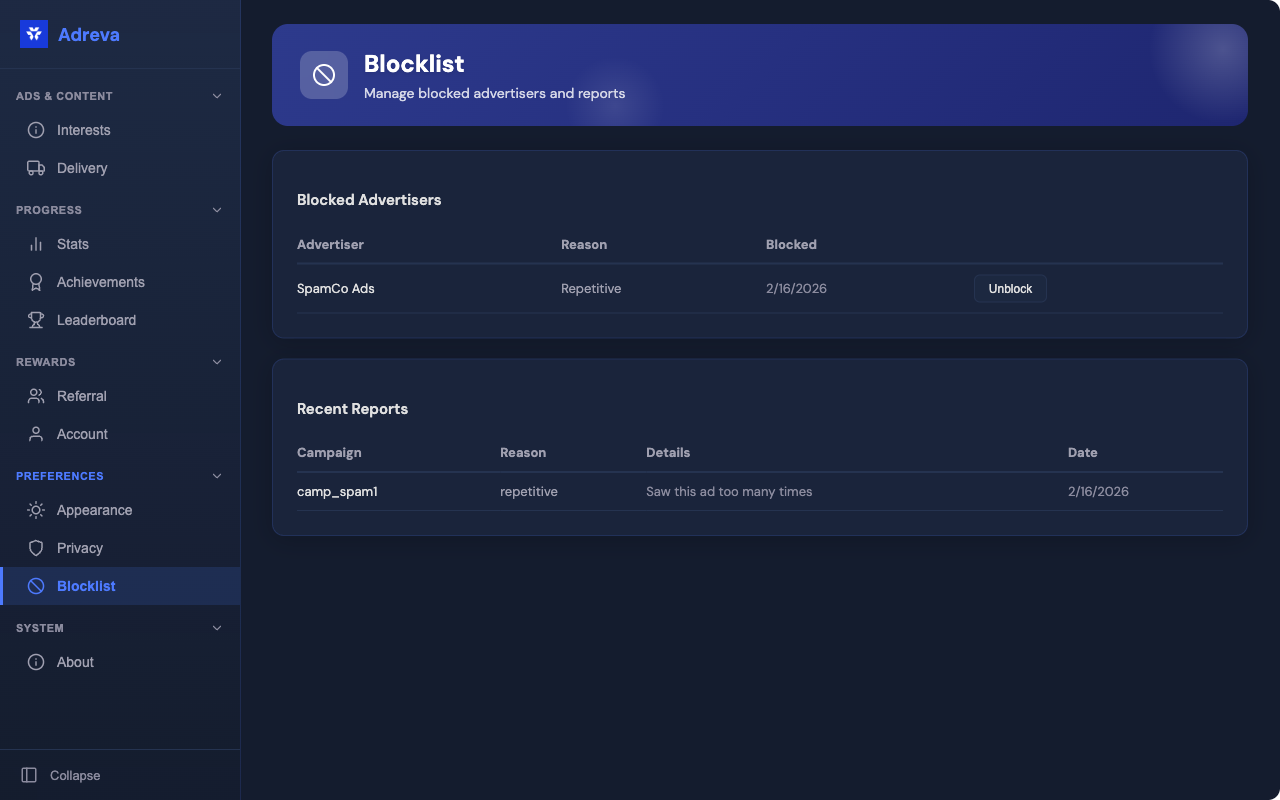This screenshot has height=800, width=1280.
Task: Click the sidebar Collapse panel icon
Action: tap(29, 775)
